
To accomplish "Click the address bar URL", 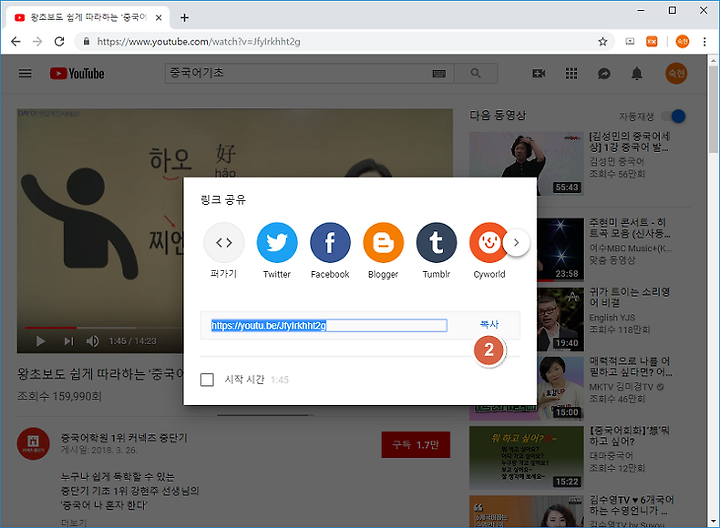I will [198, 42].
